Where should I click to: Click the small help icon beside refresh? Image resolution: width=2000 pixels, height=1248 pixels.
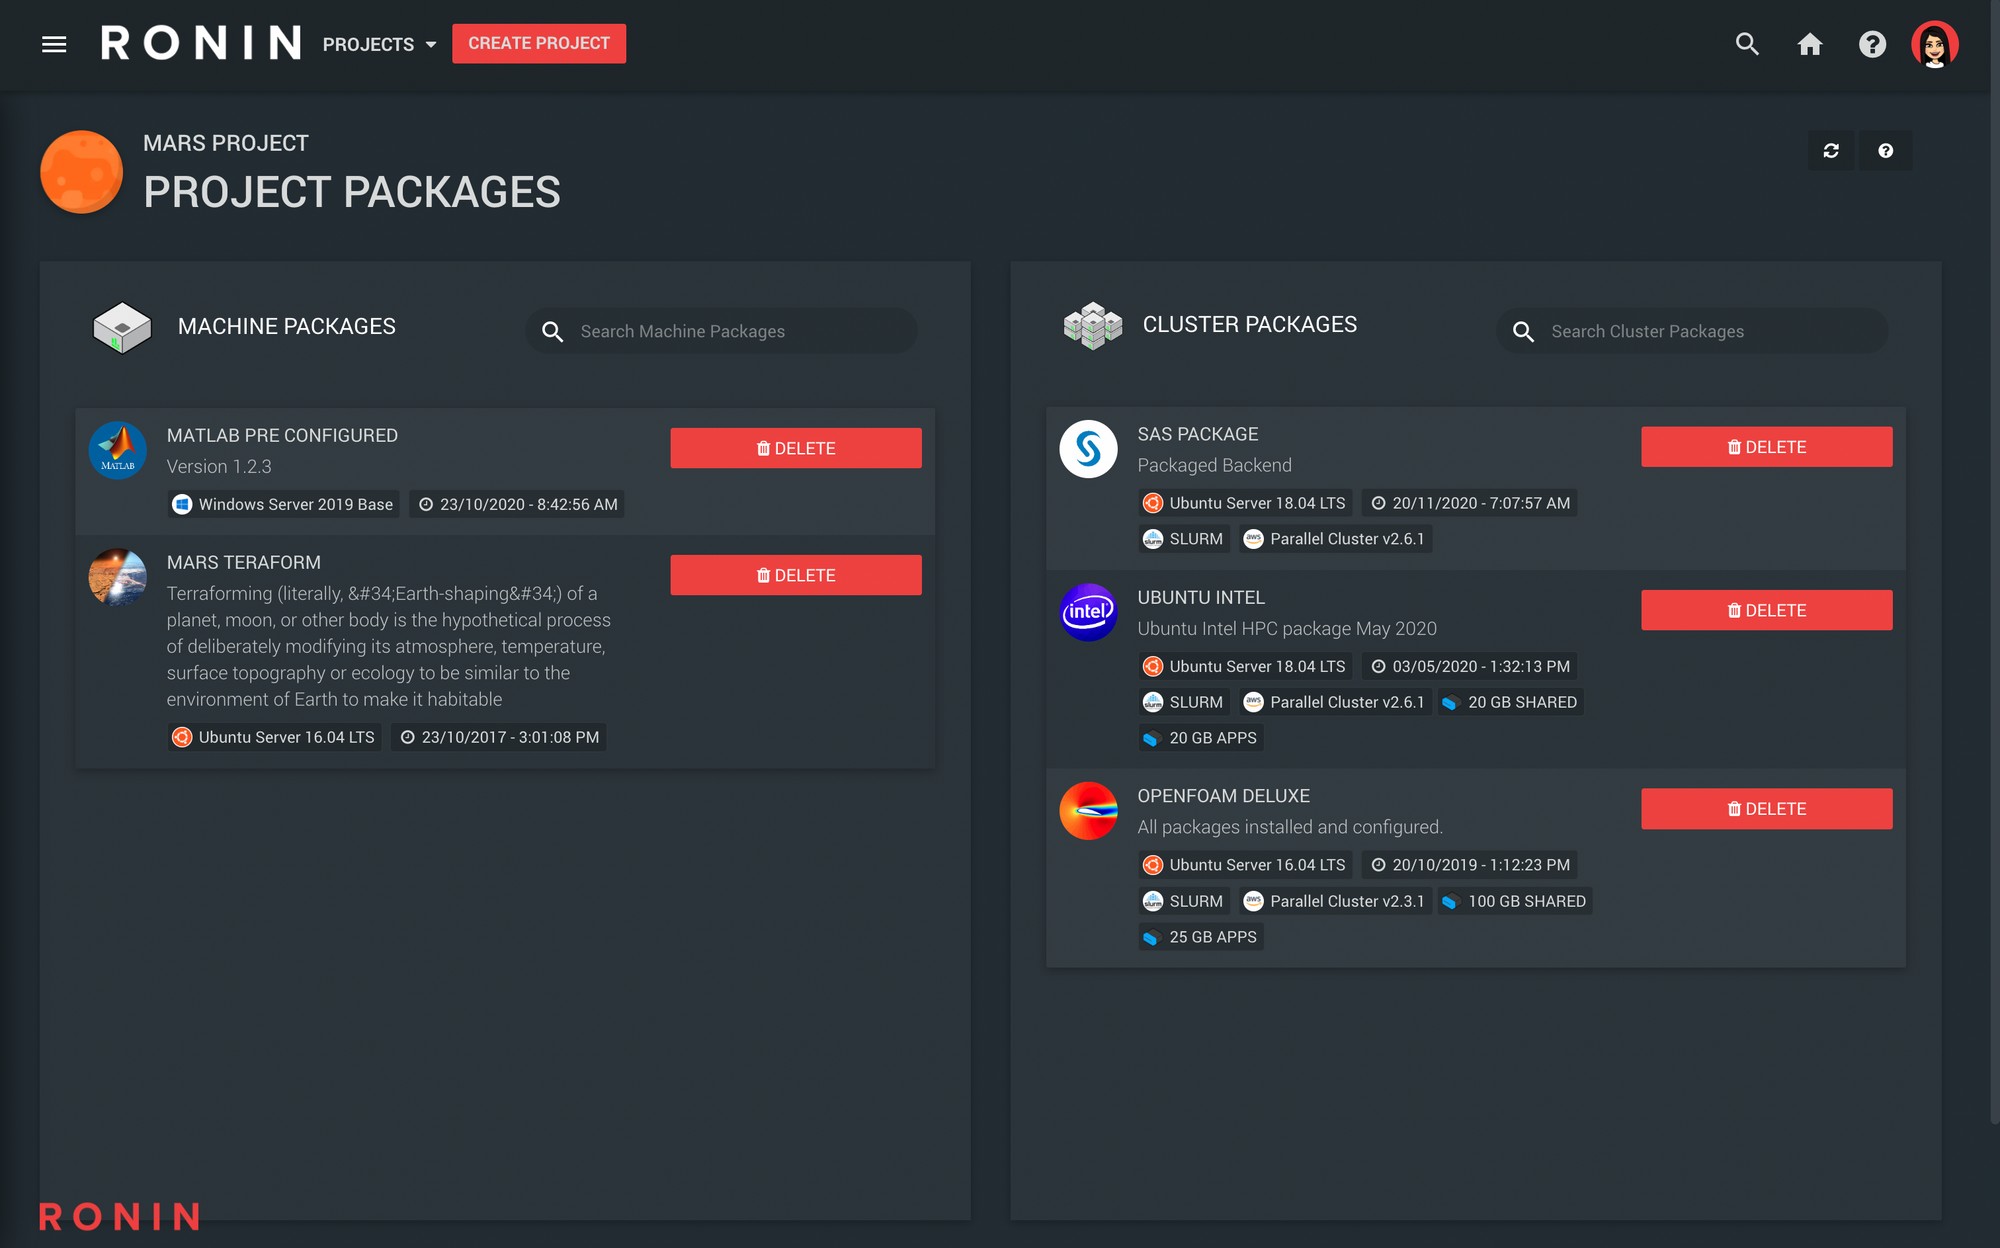(1885, 151)
